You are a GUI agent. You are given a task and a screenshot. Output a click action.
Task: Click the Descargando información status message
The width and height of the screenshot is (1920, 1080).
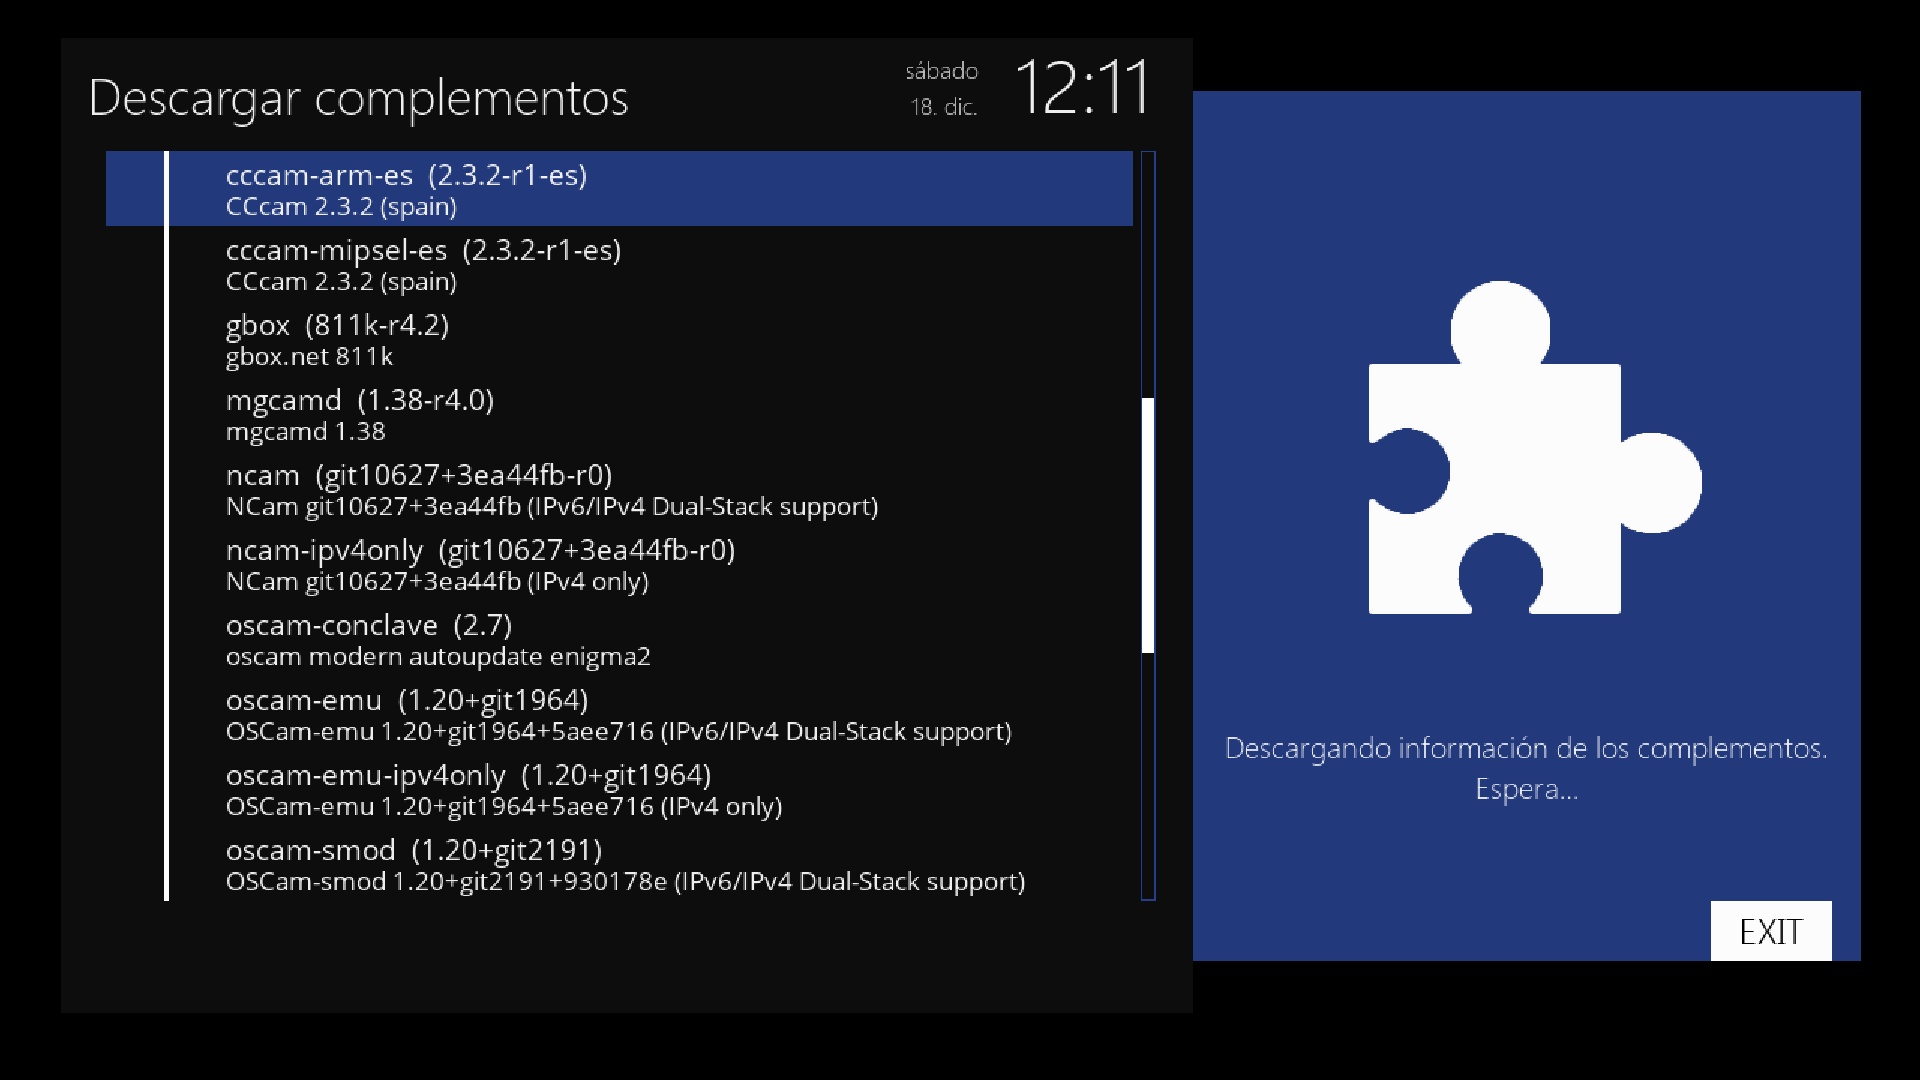click(1526, 768)
